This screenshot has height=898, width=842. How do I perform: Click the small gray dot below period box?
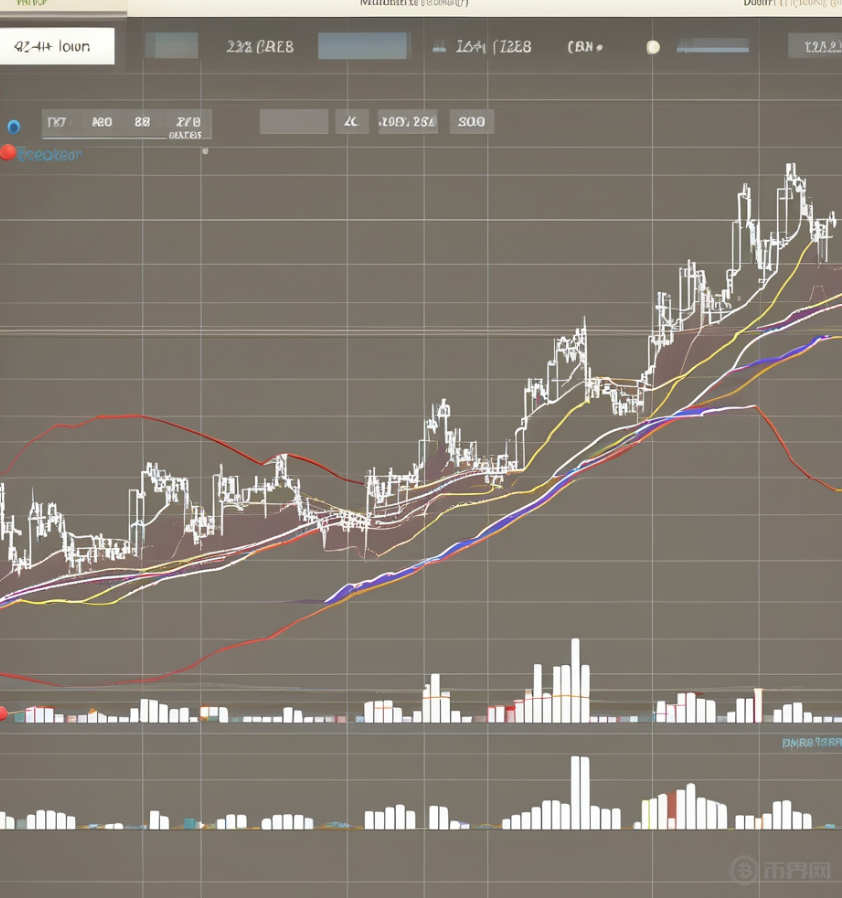[x=205, y=152]
